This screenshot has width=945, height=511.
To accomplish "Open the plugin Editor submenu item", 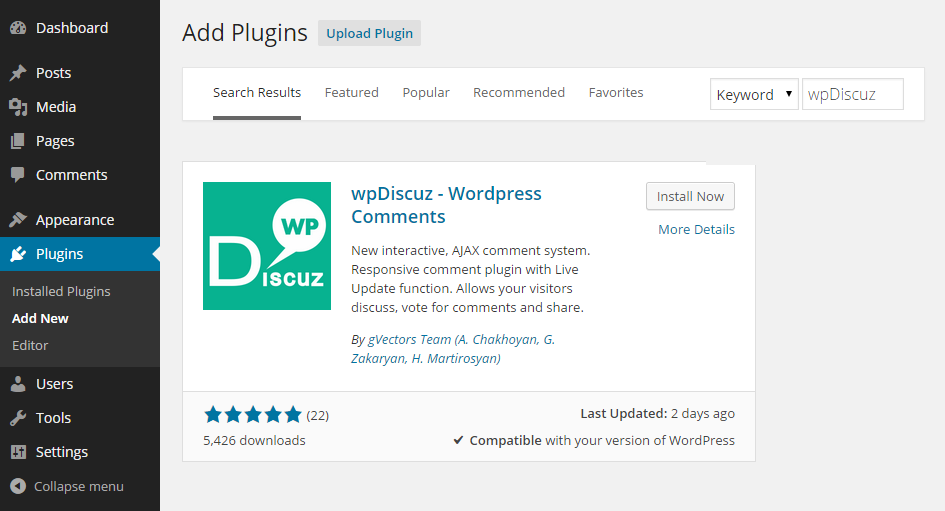I will [30, 345].
